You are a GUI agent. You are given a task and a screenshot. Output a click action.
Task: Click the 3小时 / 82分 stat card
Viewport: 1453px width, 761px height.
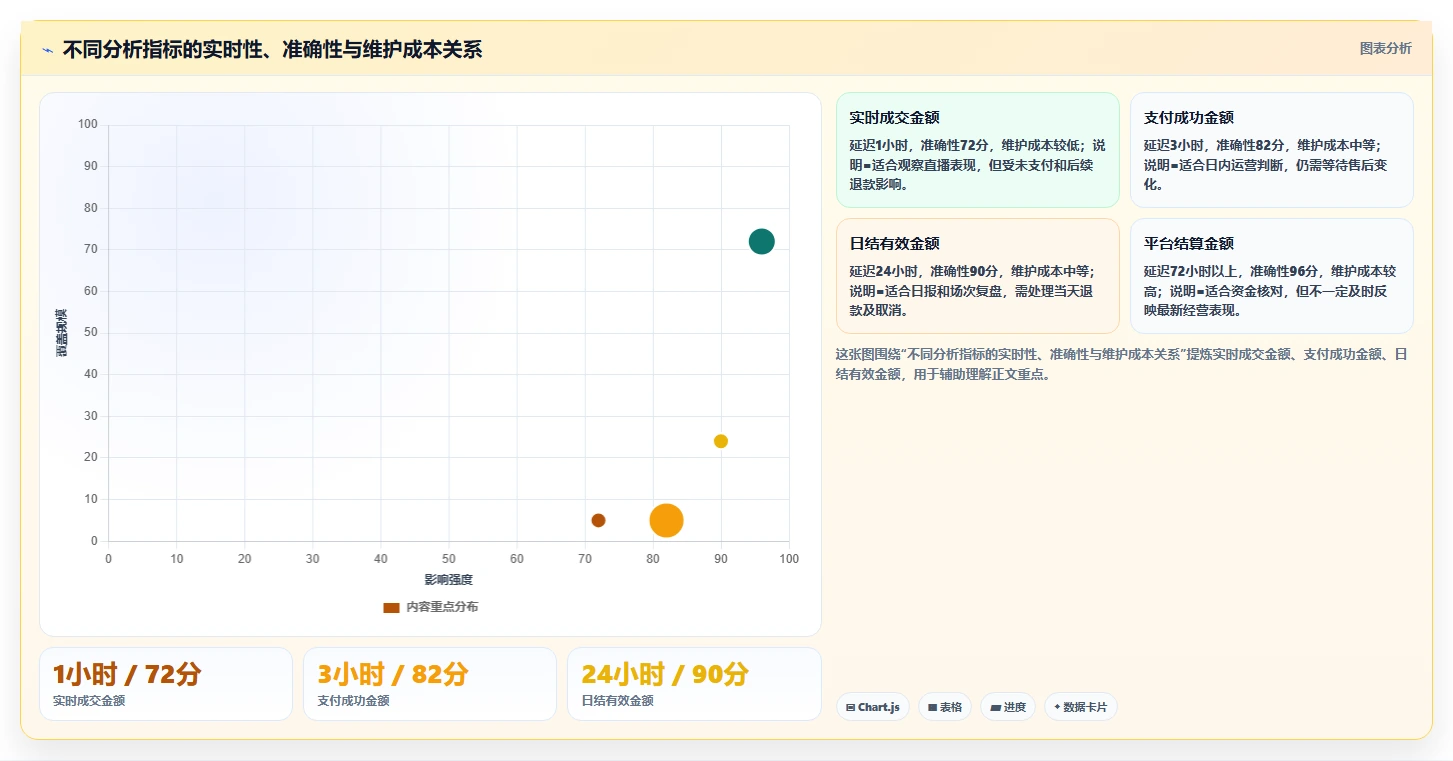click(430, 684)
